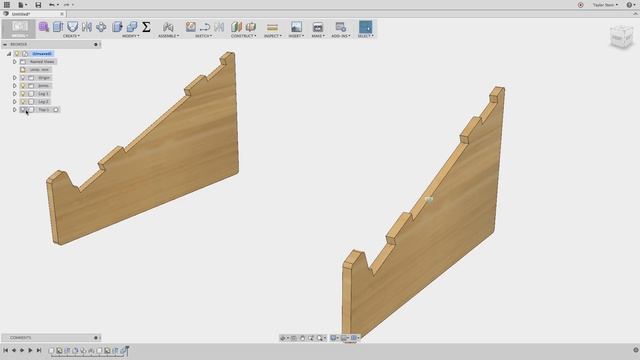Select the Combine tool
Viewport: 640px width, 360px height.
[132, 27]
